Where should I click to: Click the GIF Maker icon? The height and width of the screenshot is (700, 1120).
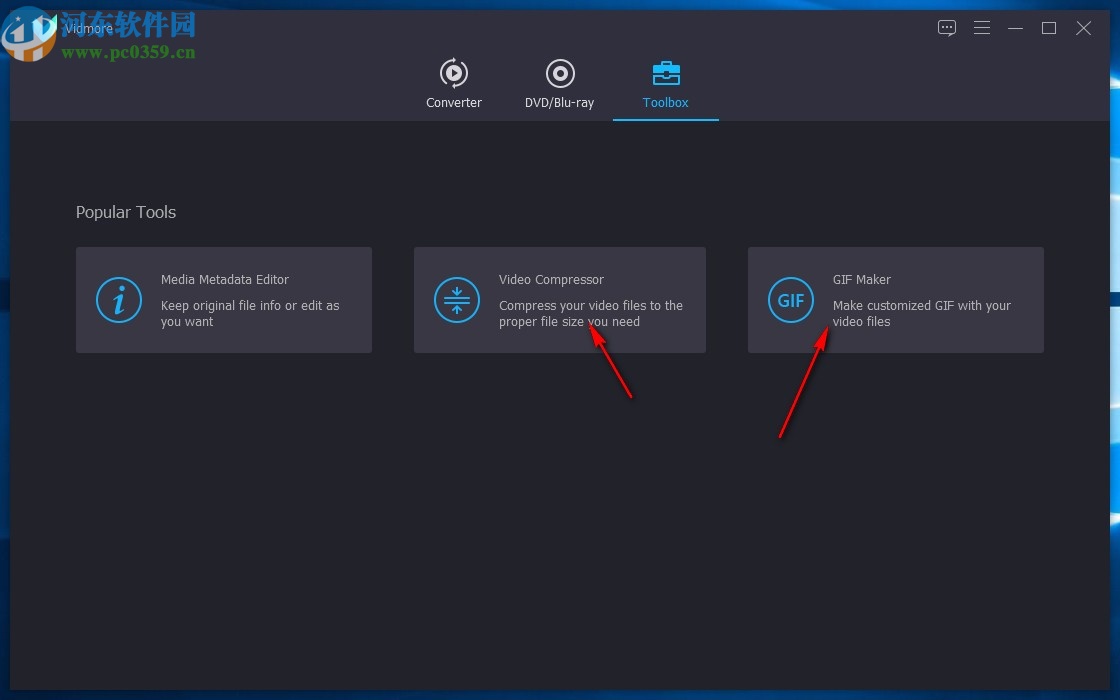pyautogui.click(x=791, y=300)
